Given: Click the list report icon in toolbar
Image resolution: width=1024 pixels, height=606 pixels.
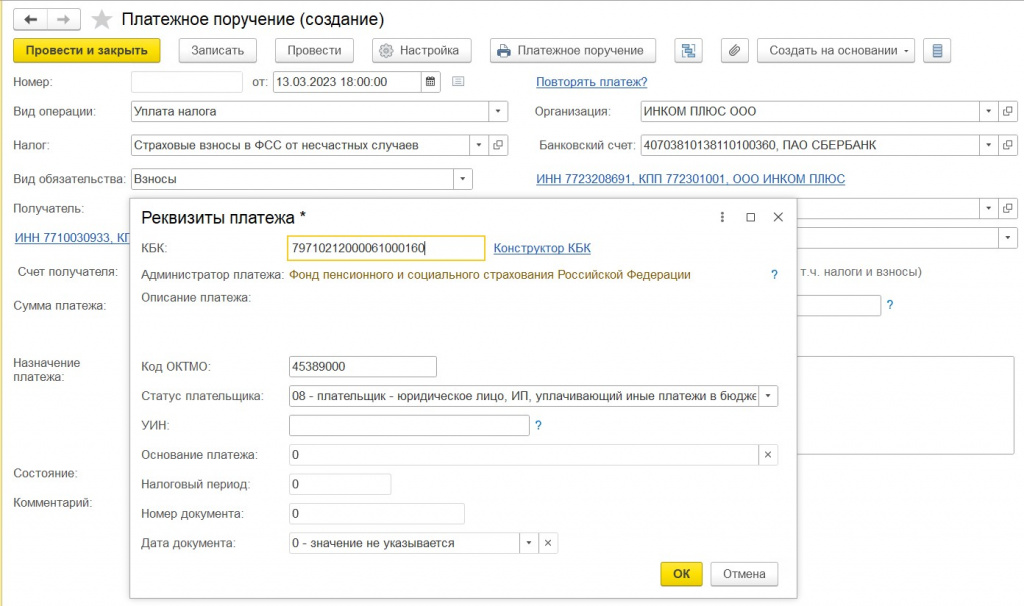Looking at the screenshot, I should click(x=937, y=50).
